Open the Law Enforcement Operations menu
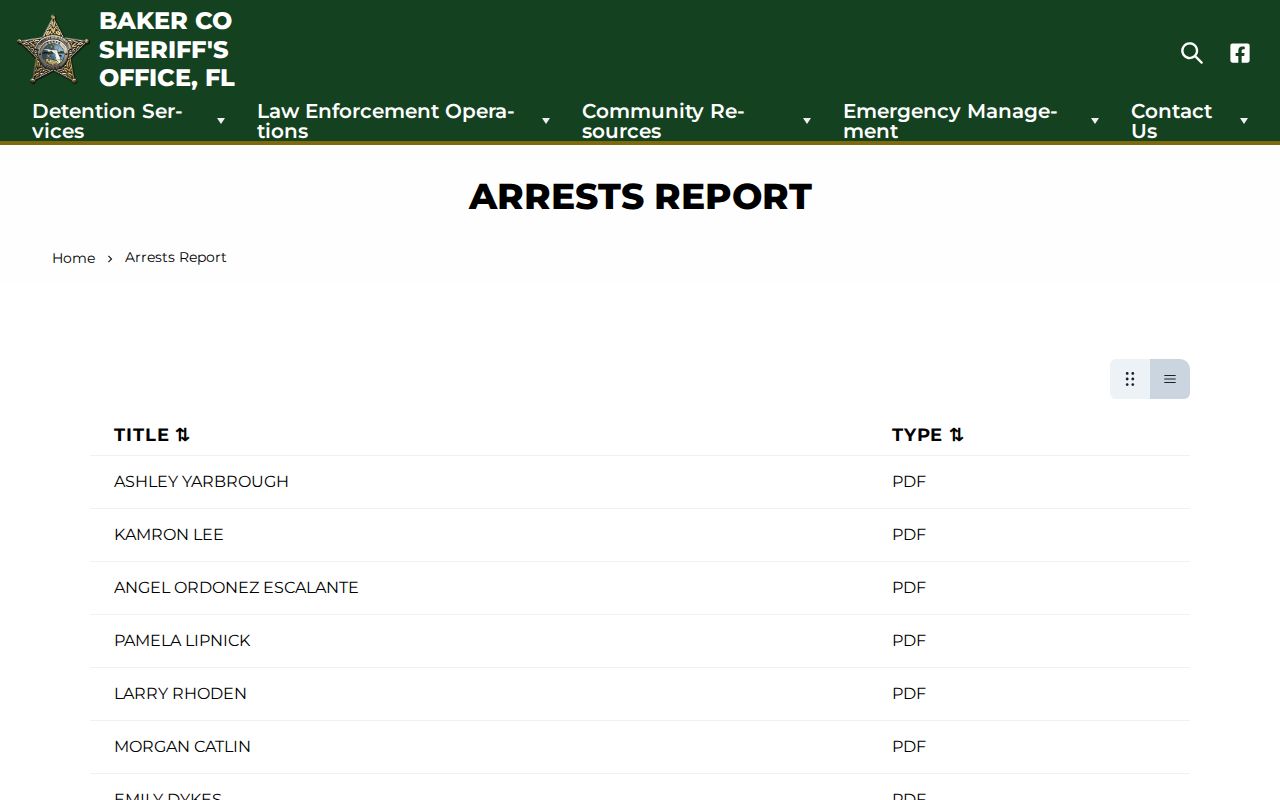The image size is (1280, 800). tap(386, 121)
